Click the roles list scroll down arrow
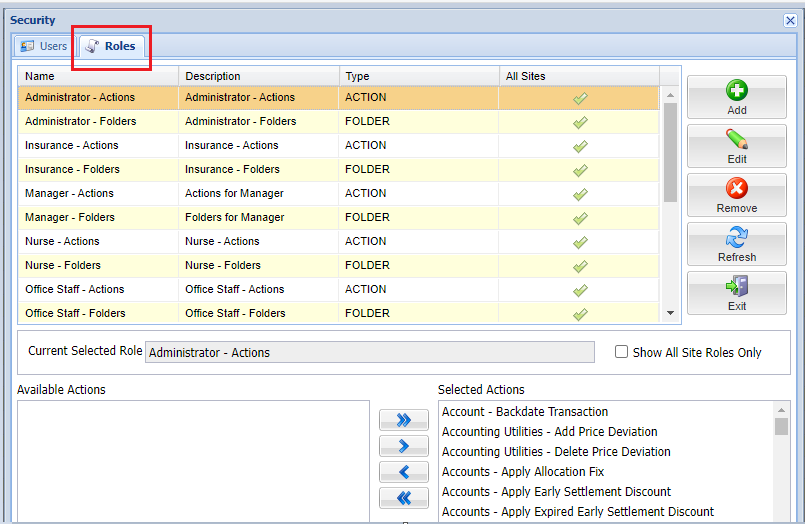 pos(670,313)
